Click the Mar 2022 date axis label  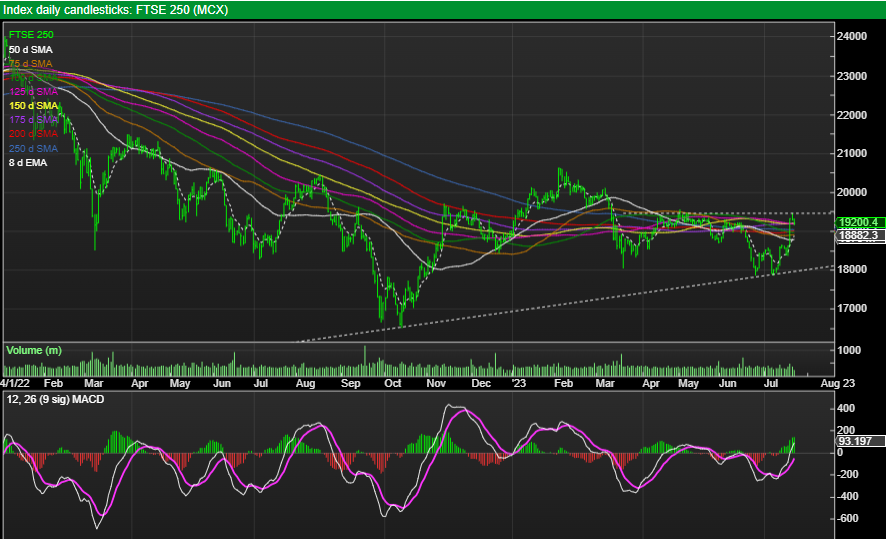point(94,383)
